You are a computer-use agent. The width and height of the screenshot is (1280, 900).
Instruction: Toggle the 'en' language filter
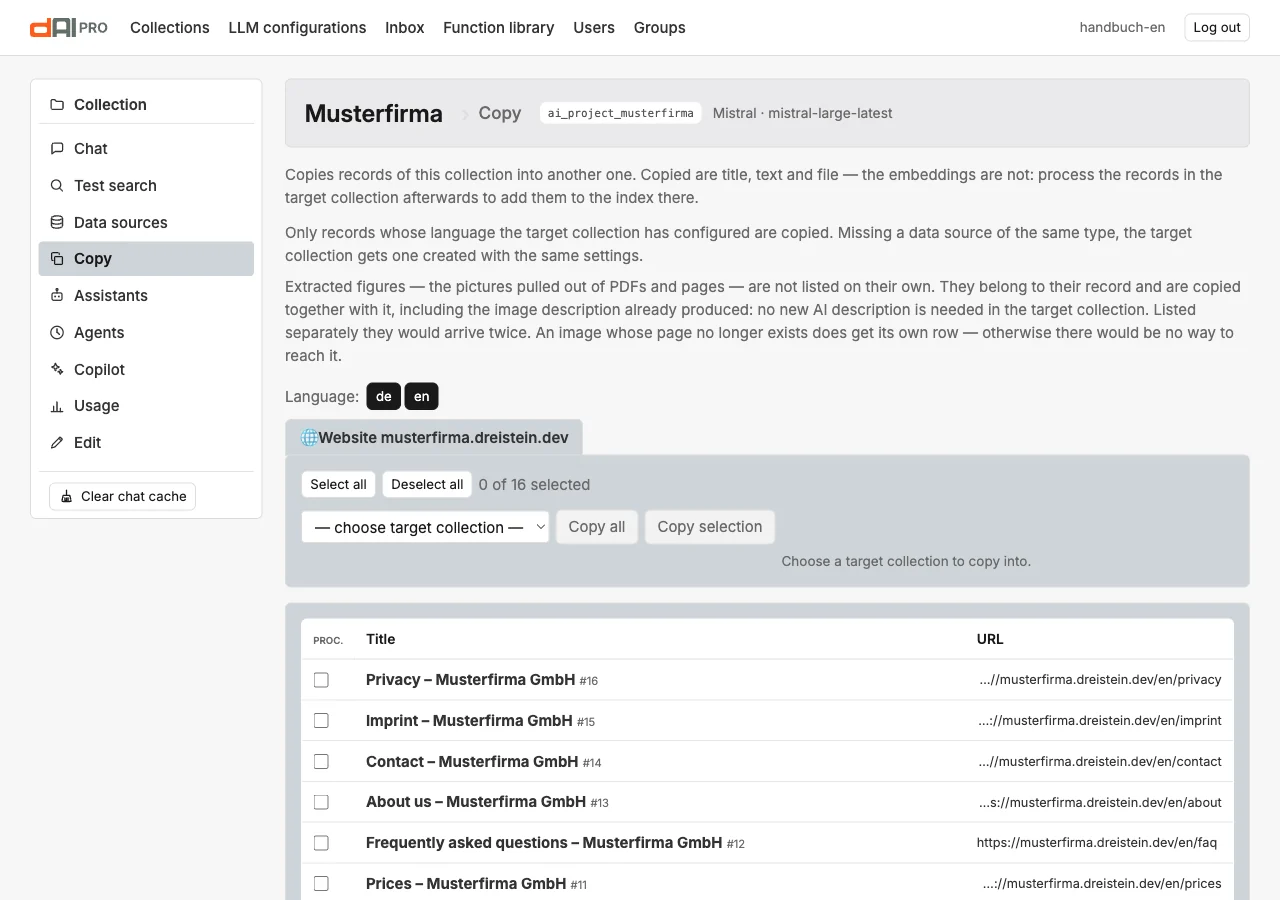point(422,397)
